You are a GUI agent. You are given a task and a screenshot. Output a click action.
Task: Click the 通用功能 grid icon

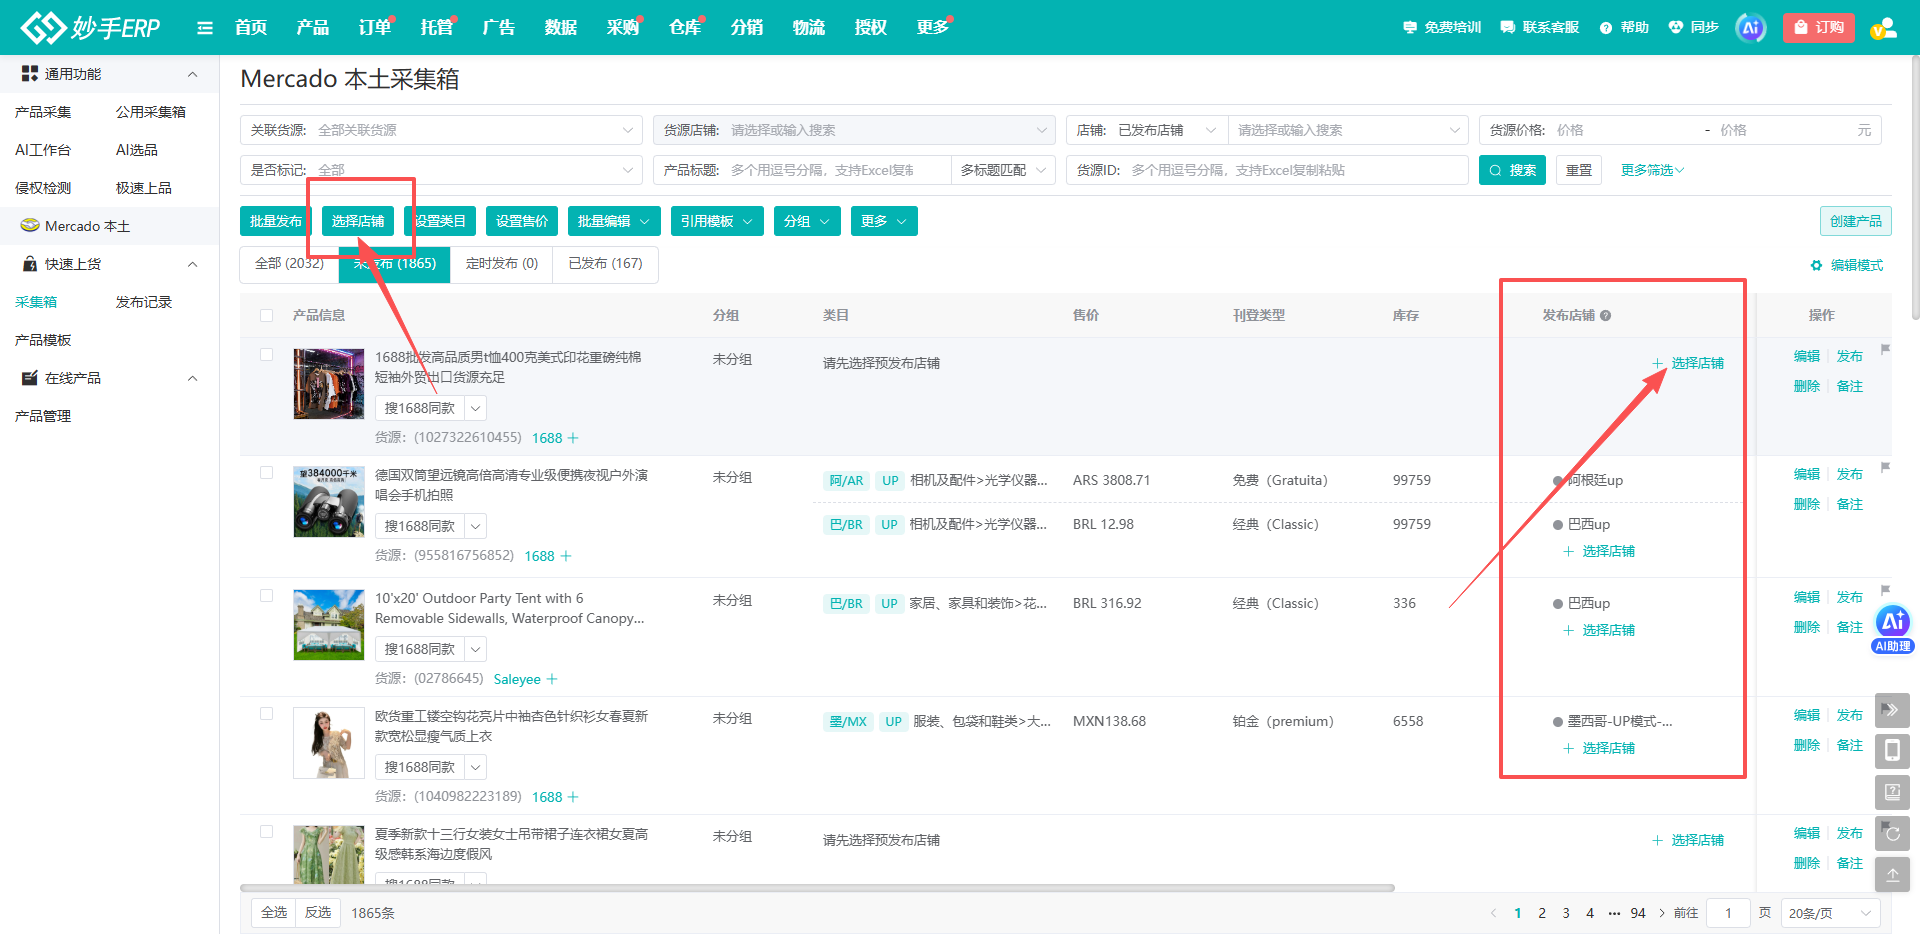pyautogui.click(x=30, y=74)
